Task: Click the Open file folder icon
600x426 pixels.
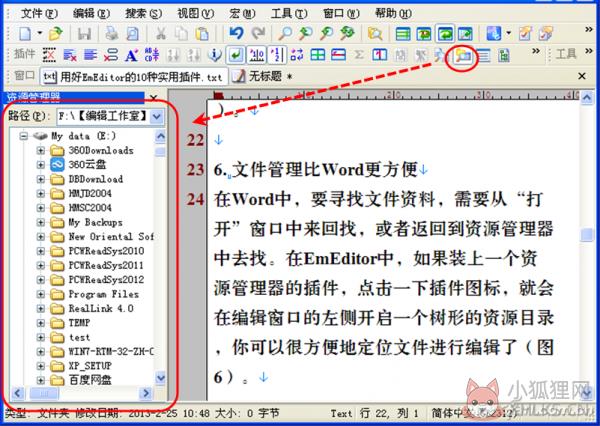Action: coord(56,34)
